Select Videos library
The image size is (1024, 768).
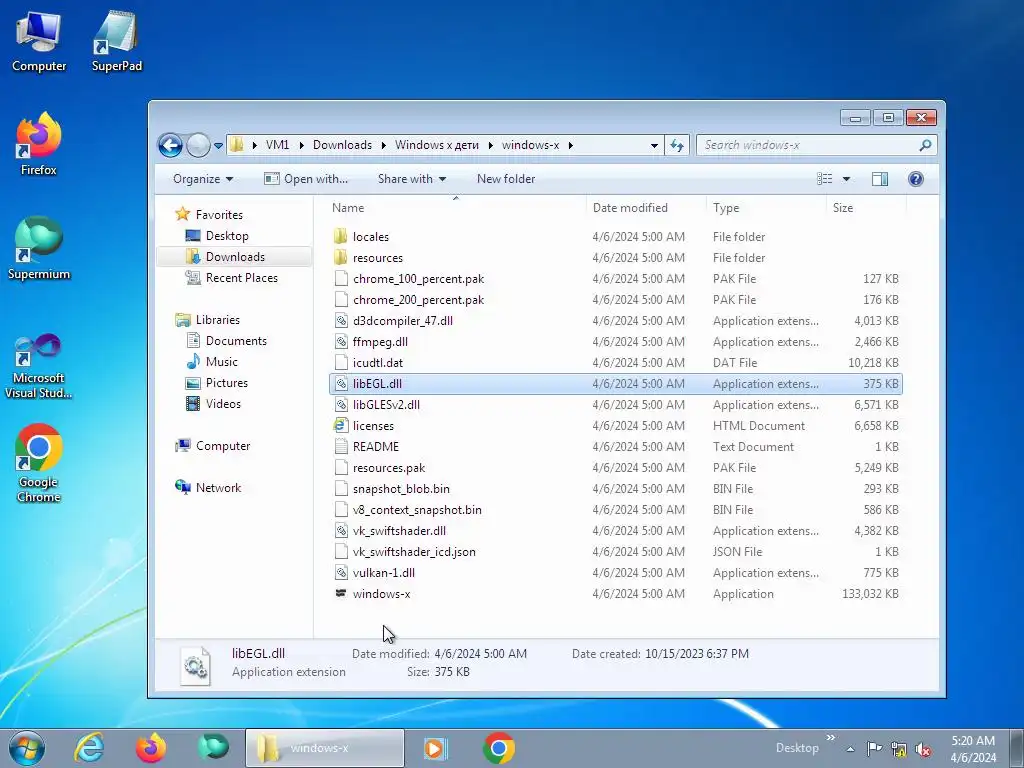click(223, 404)
